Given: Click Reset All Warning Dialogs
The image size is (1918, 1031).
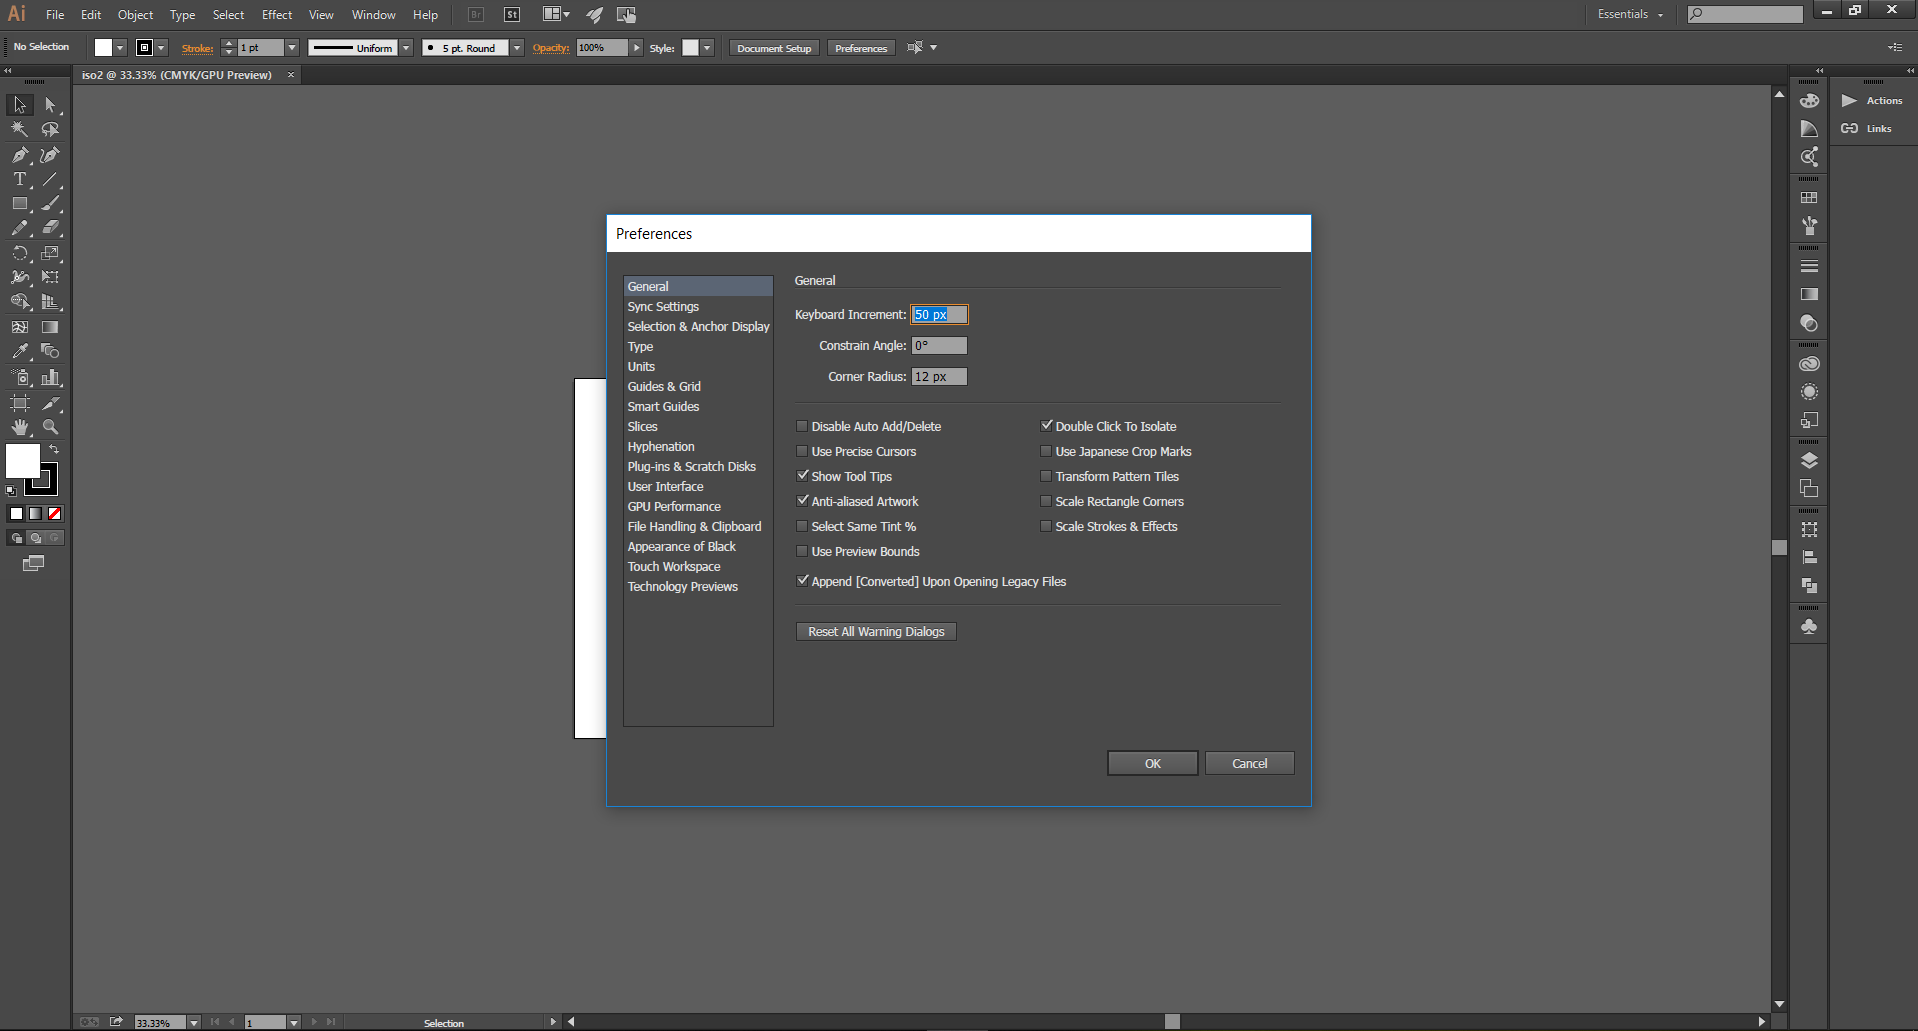Looking at the screenshot, I should pyautogui.click(x=876, y=632).
